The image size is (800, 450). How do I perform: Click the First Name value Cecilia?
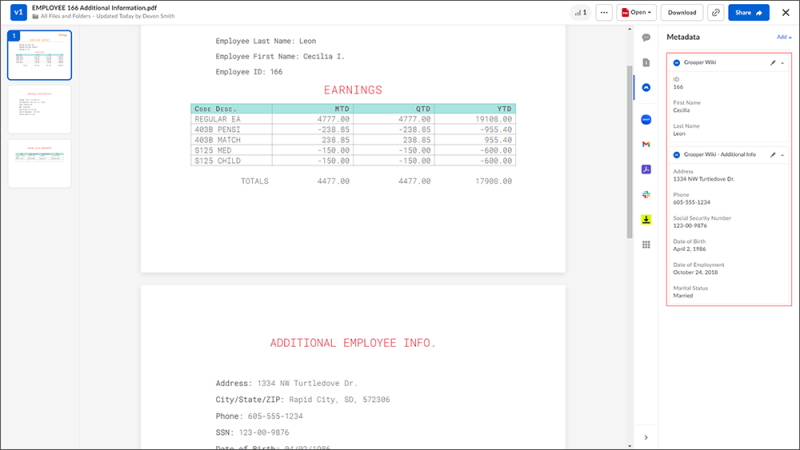(x=681, y=110)
